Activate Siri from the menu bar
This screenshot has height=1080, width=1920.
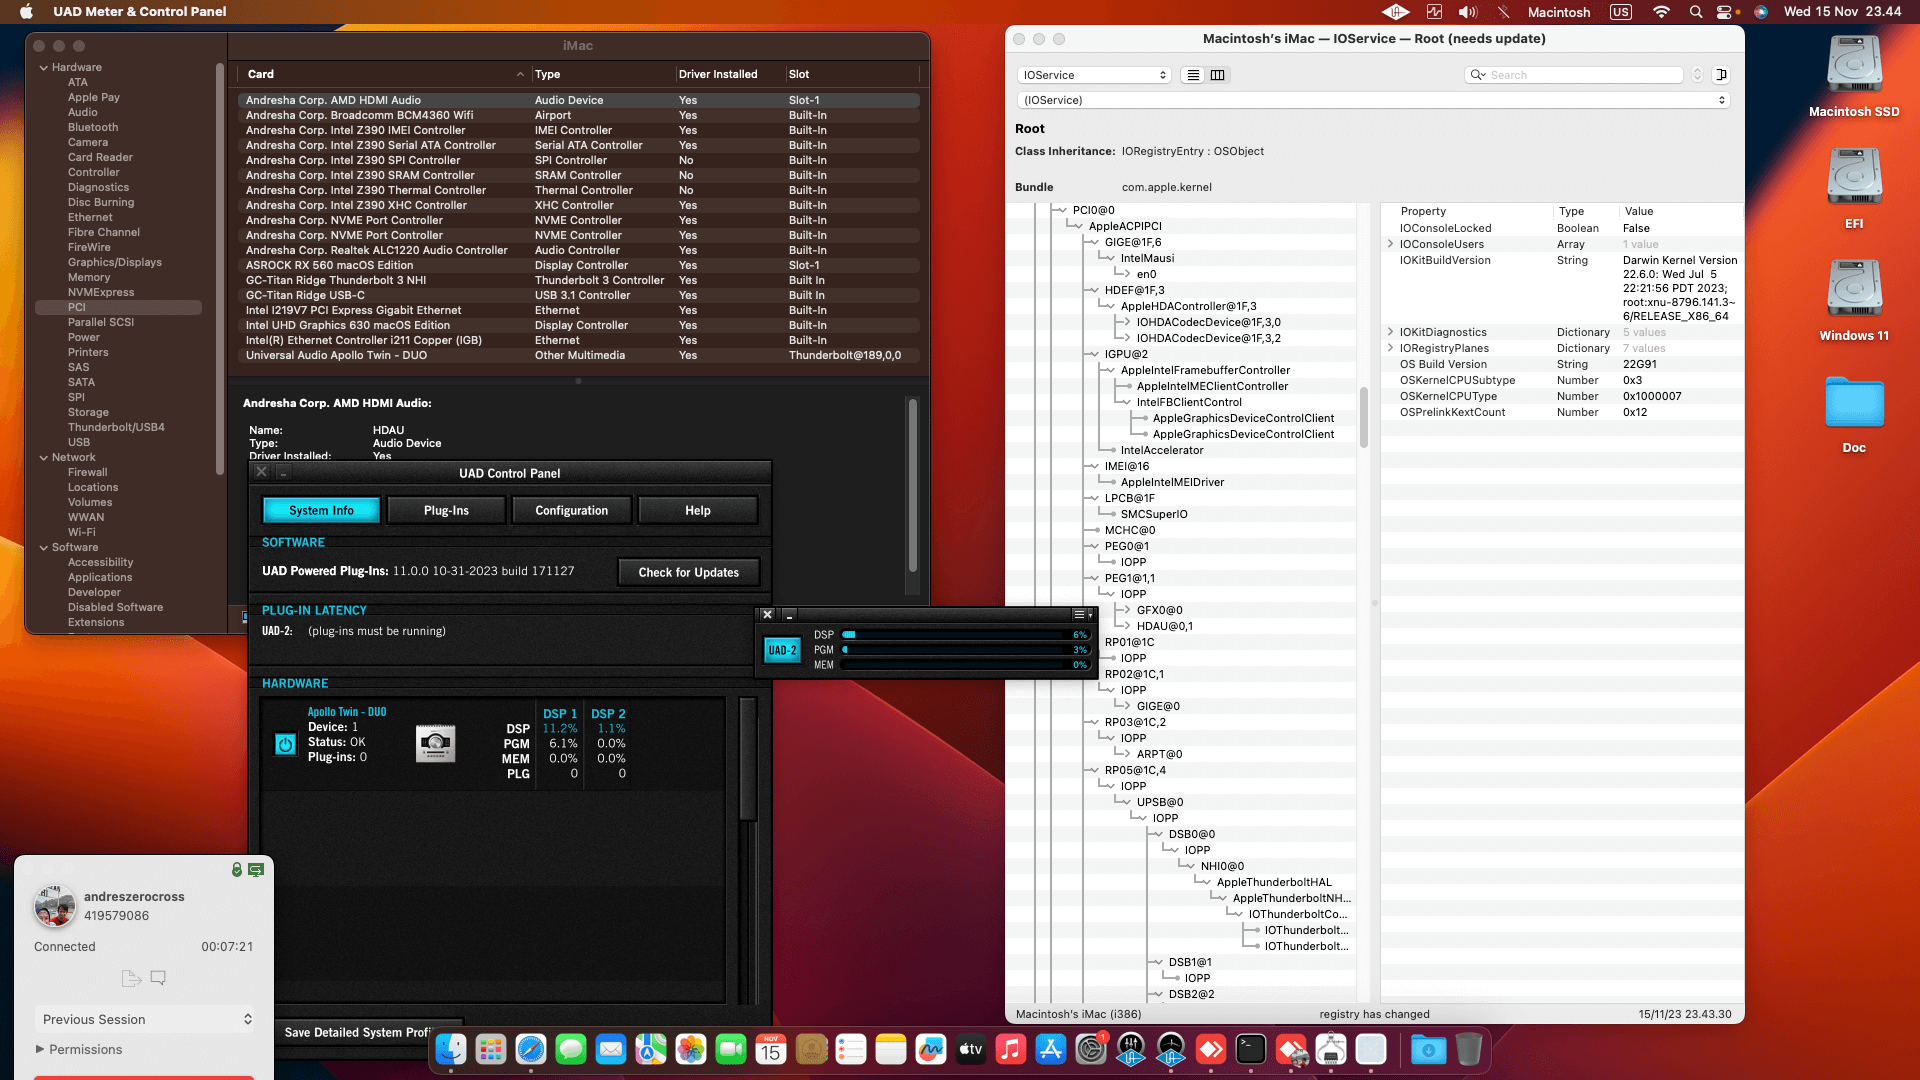coord(1761,12)
